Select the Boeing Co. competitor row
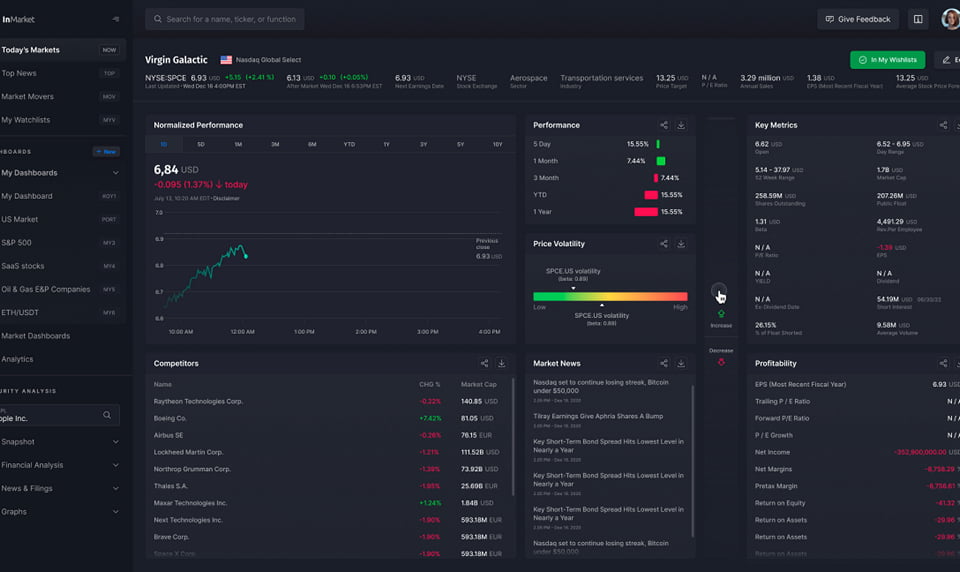Image resolution: width=960 pixels, height=572 pixels. click(329, 418)
